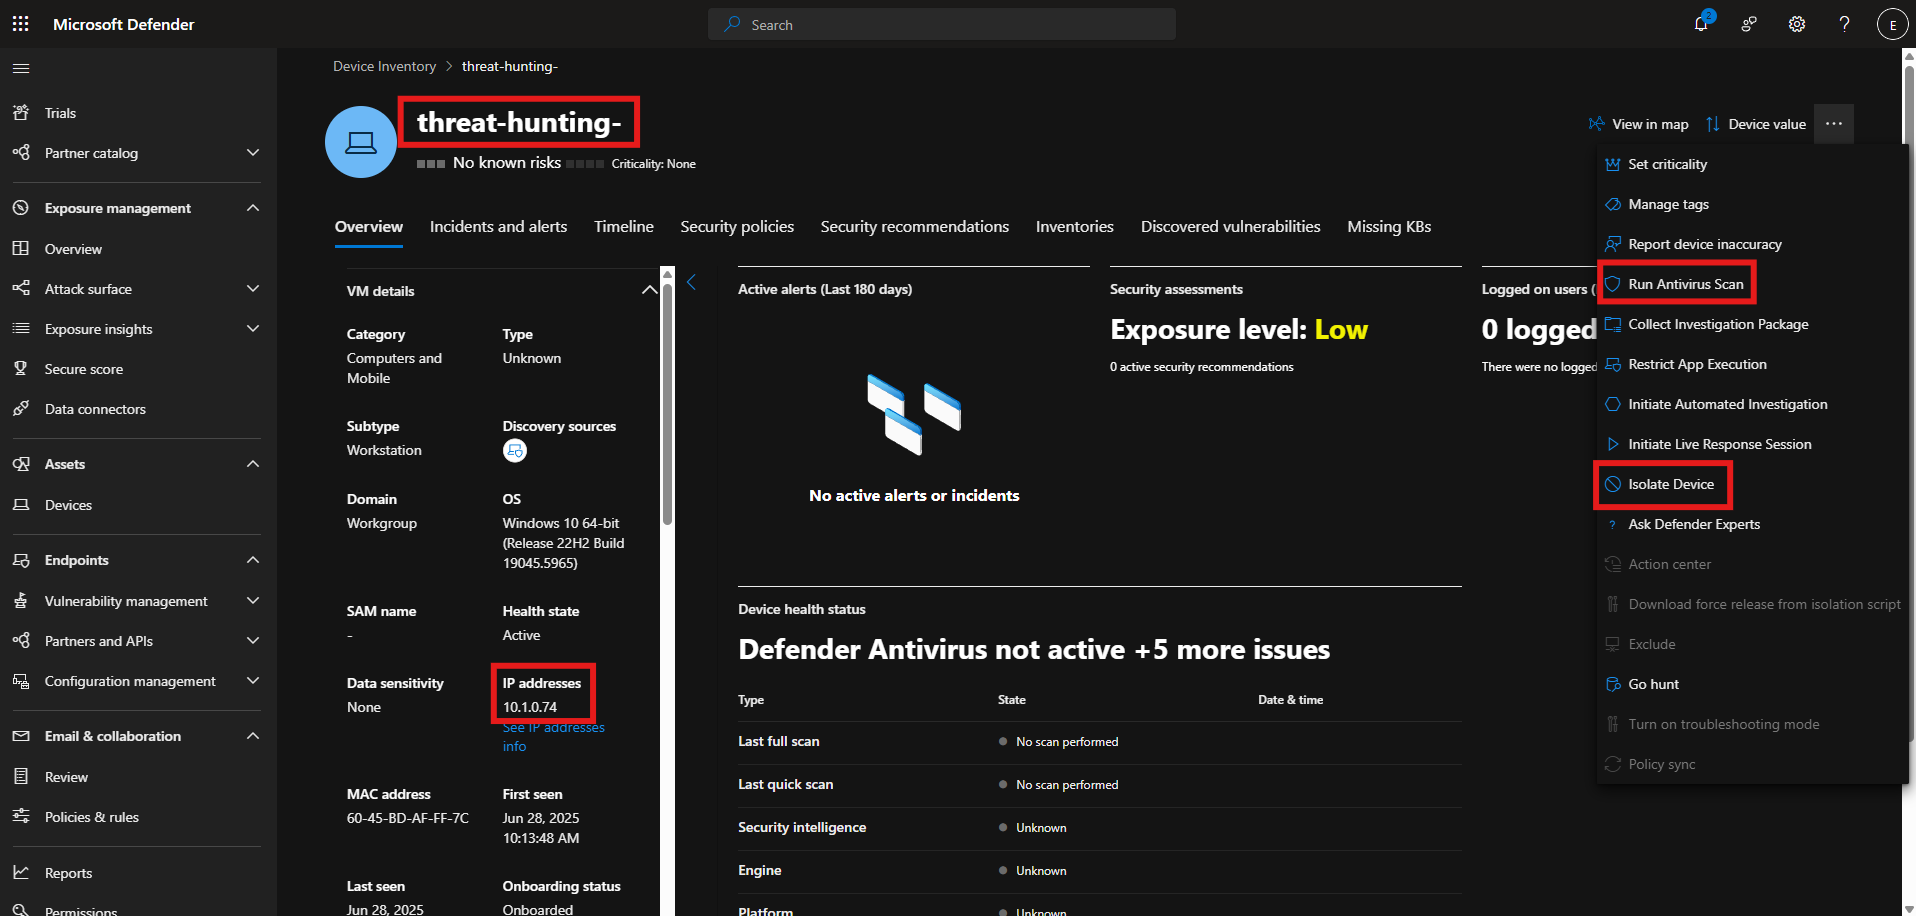Click the Device value button
The height and width of the screenshot is (916, 1916).
point(1756,124)
